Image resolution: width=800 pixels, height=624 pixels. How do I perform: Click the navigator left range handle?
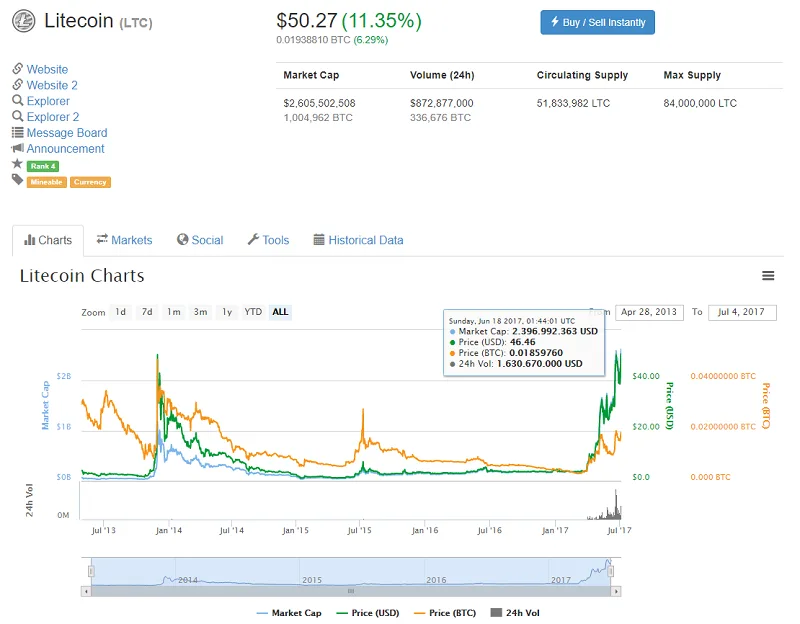[x=91, y=571]
